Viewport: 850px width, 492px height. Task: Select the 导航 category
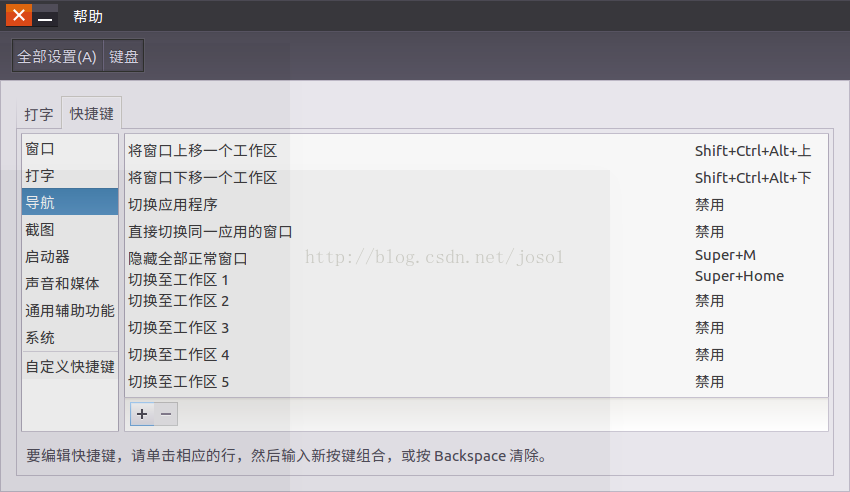(70, 202)
